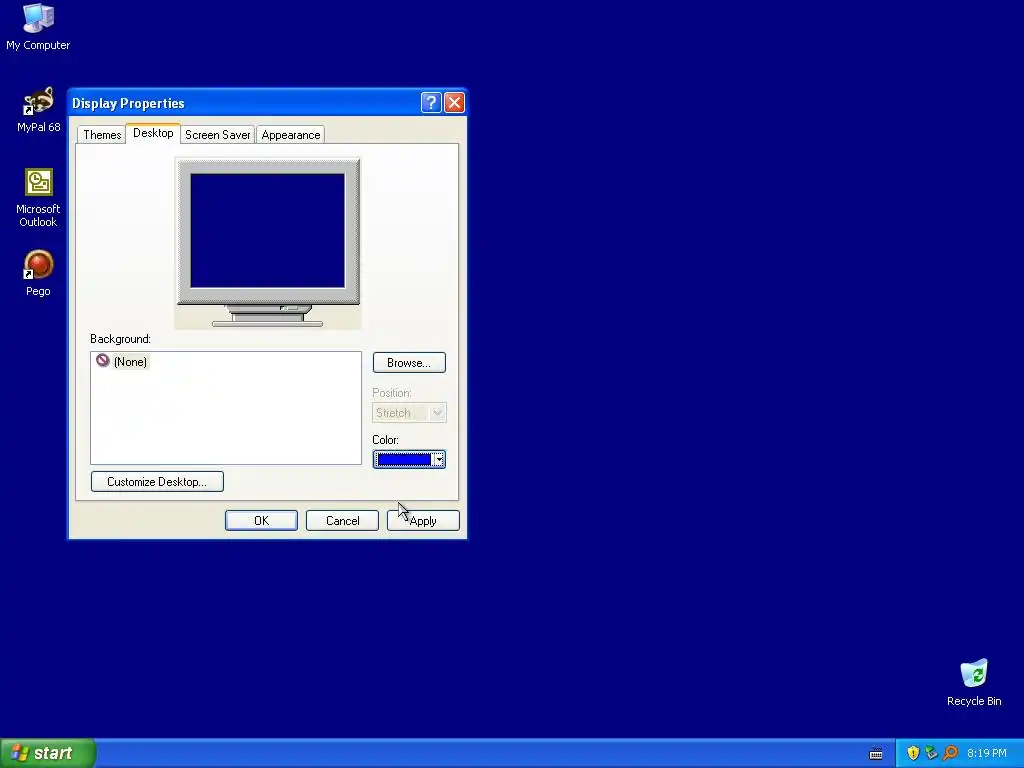
Task: Switch to the Appearance tab
Action: tap(291, 135)
